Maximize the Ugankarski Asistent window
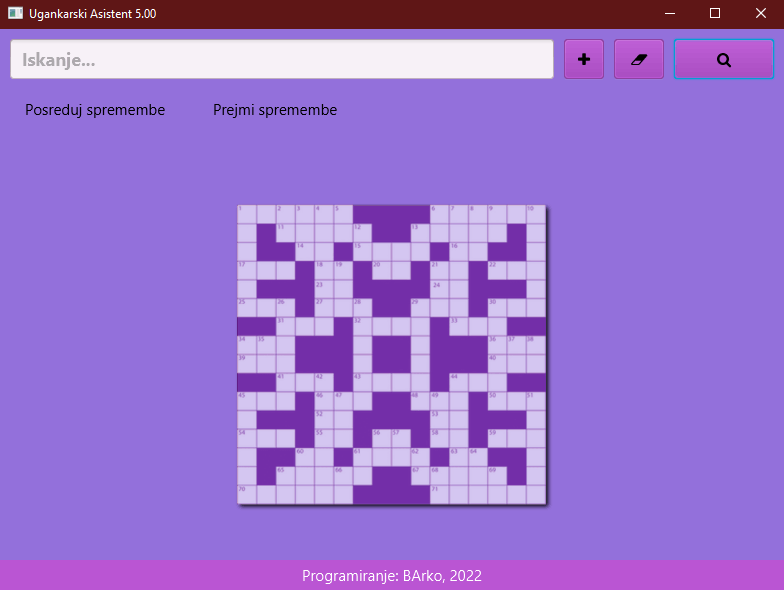784x590 pixels. 714,14
